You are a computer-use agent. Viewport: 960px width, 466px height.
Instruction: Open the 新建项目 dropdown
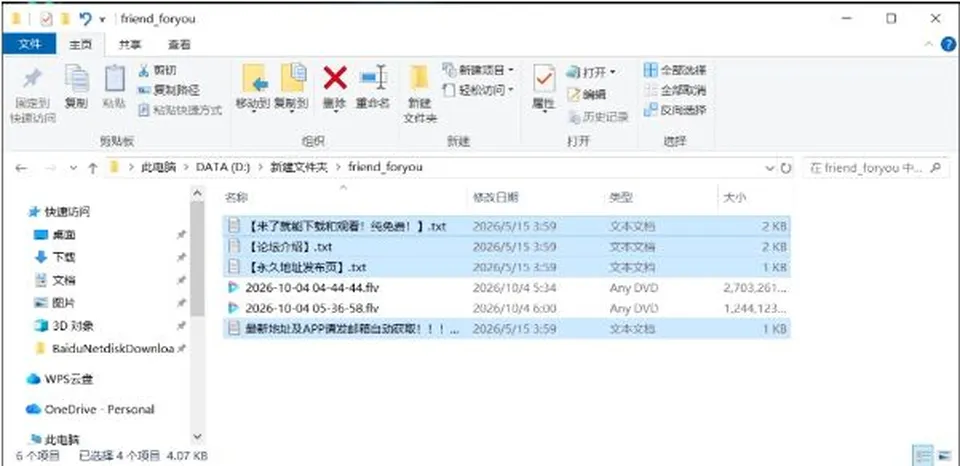479,70
